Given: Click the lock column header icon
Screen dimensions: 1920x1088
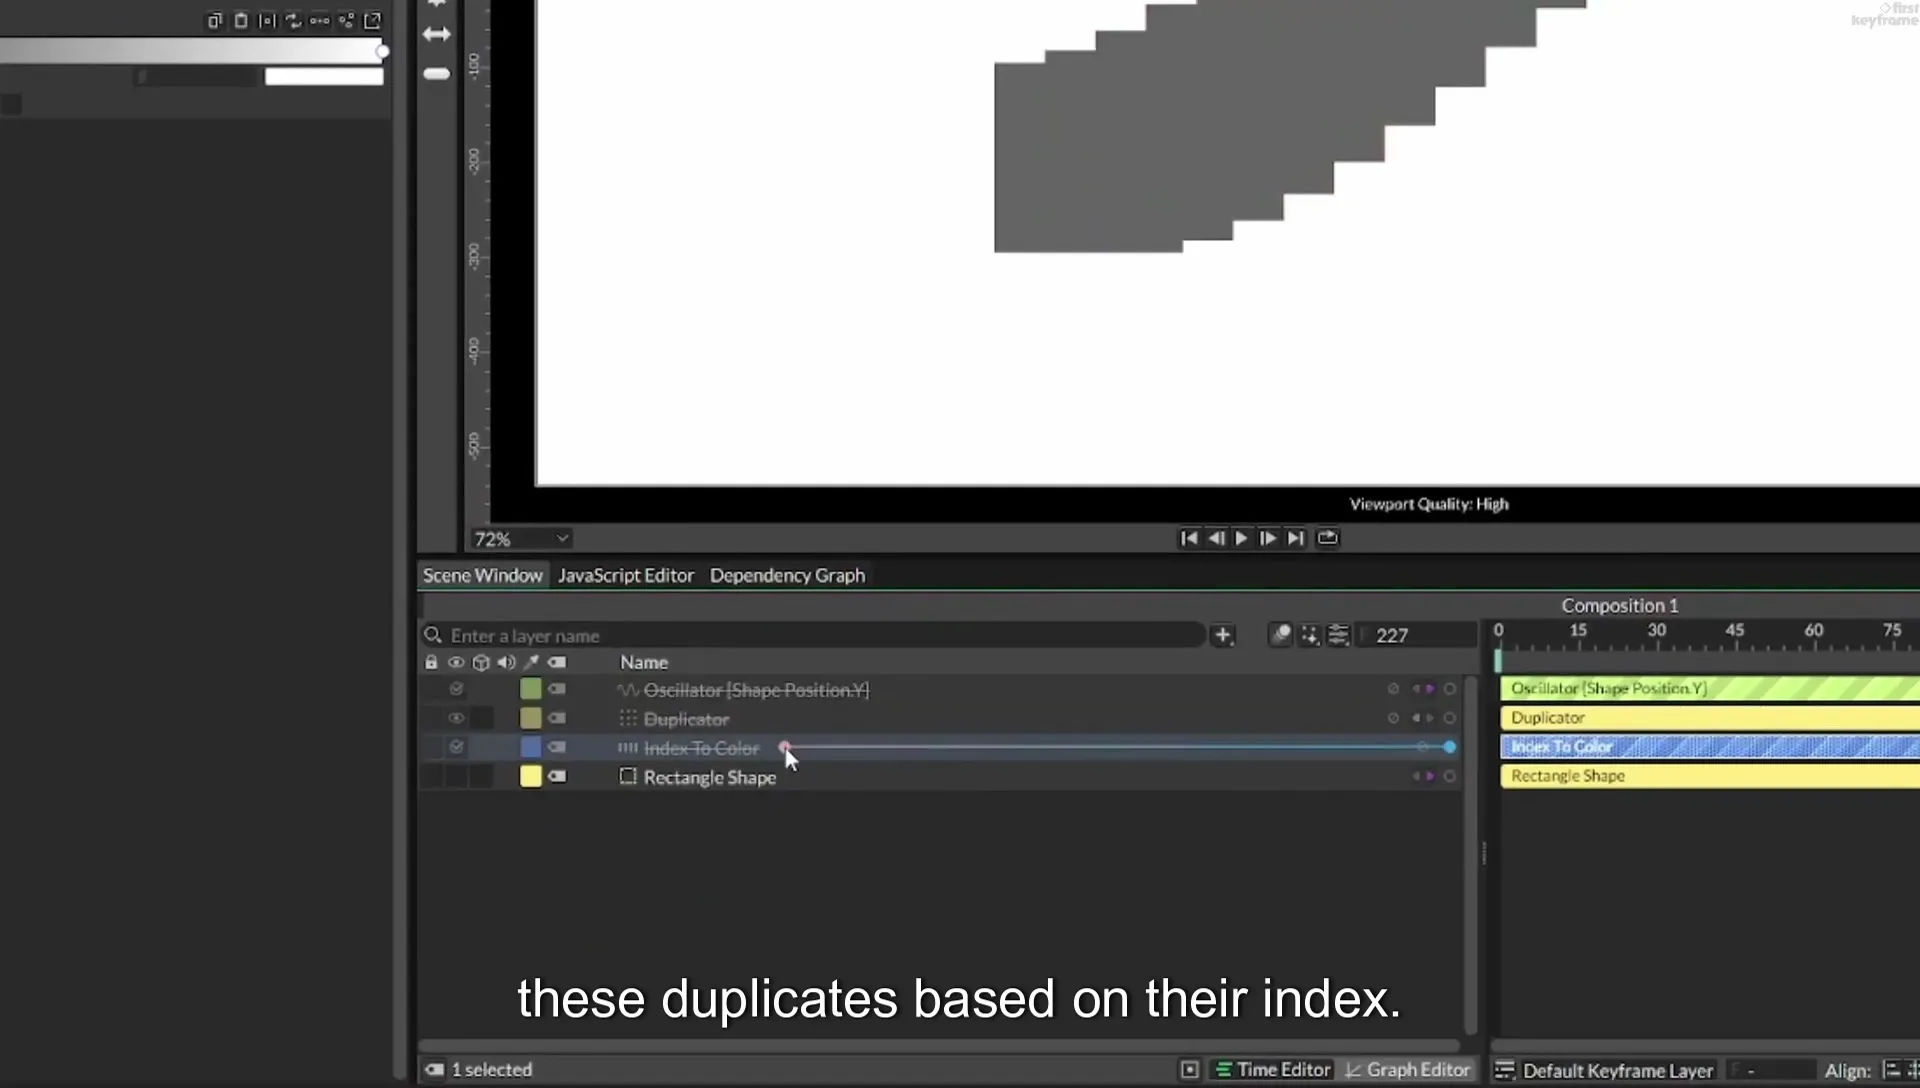Looking at the screenshot, I should [x=431, y=662].
